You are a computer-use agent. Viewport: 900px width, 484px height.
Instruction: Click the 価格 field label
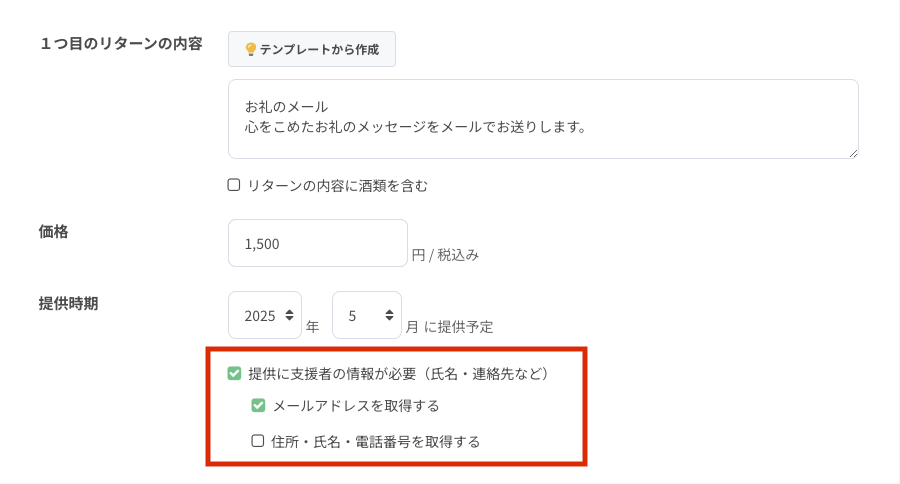(53, 231)
